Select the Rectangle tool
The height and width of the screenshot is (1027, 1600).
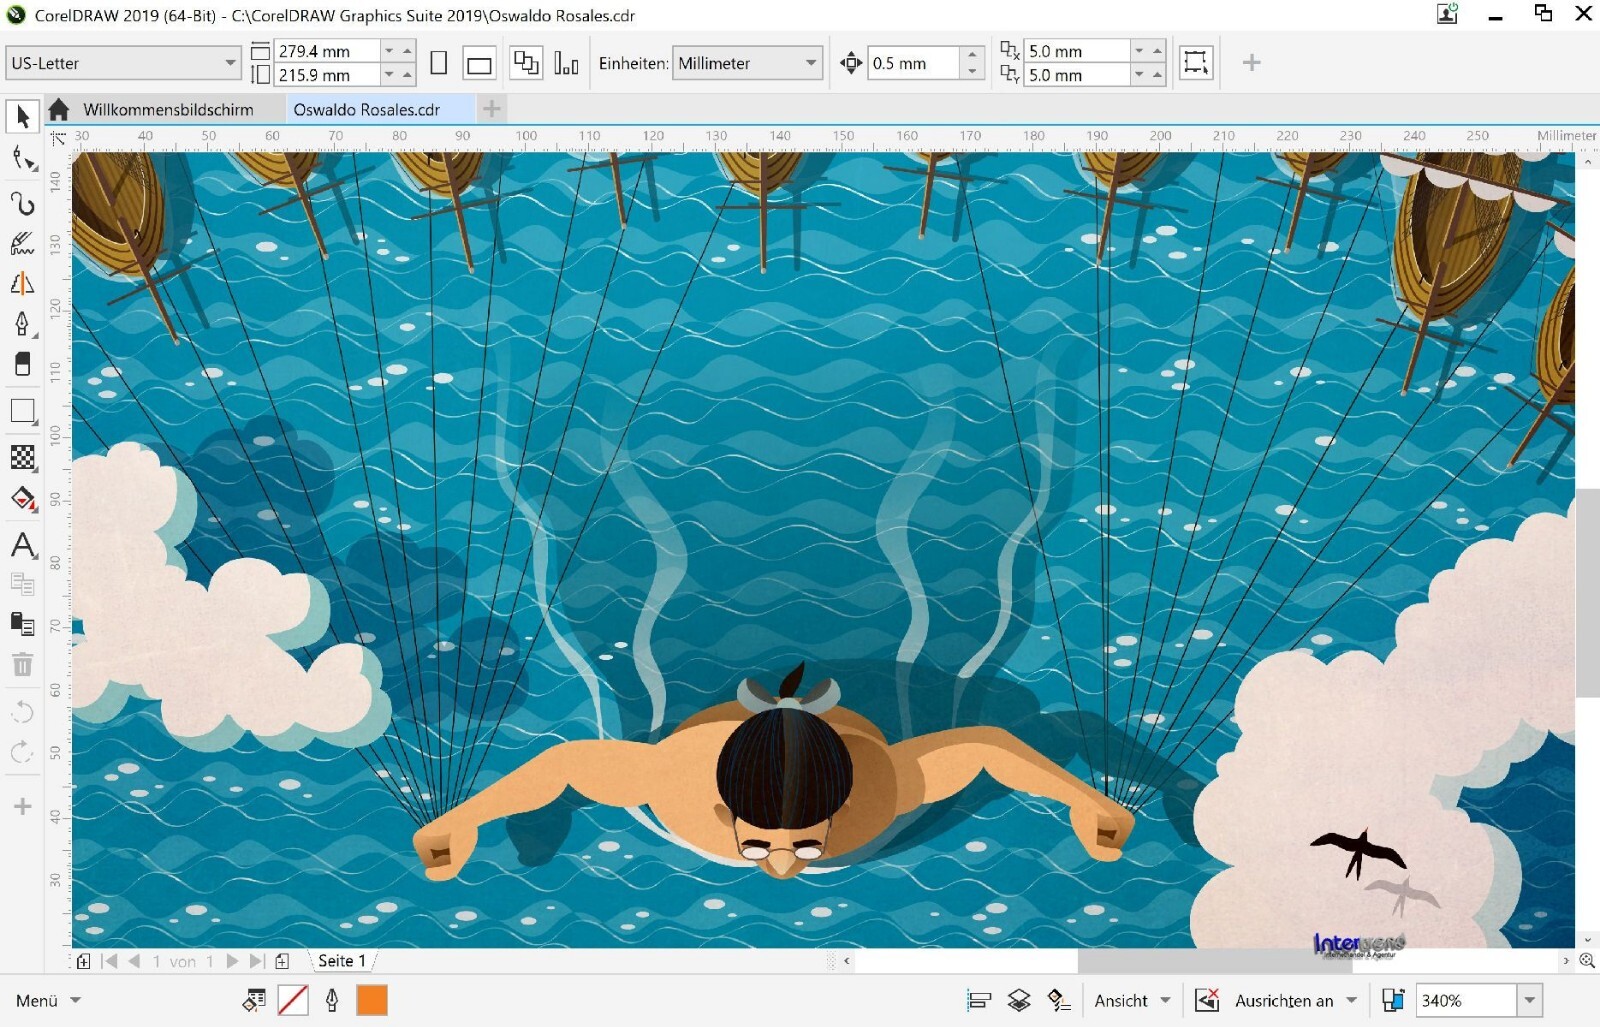pyautogui.click(x=22, y=410)
